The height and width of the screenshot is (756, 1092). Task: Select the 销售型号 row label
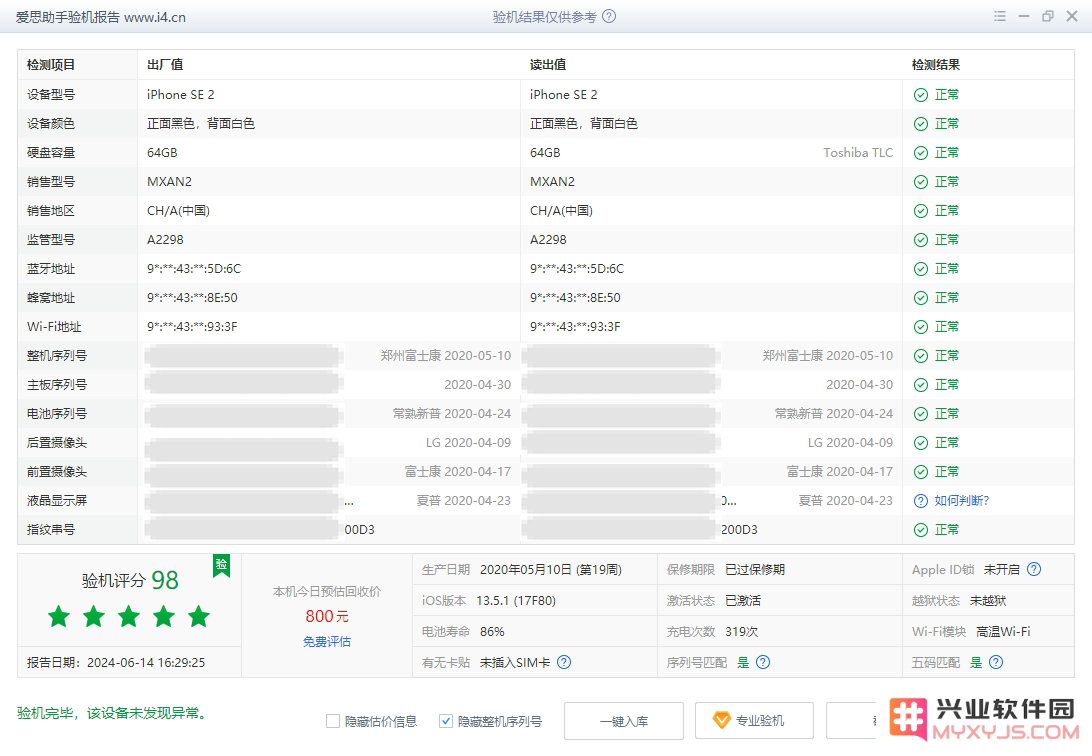[x=51, y=182]
